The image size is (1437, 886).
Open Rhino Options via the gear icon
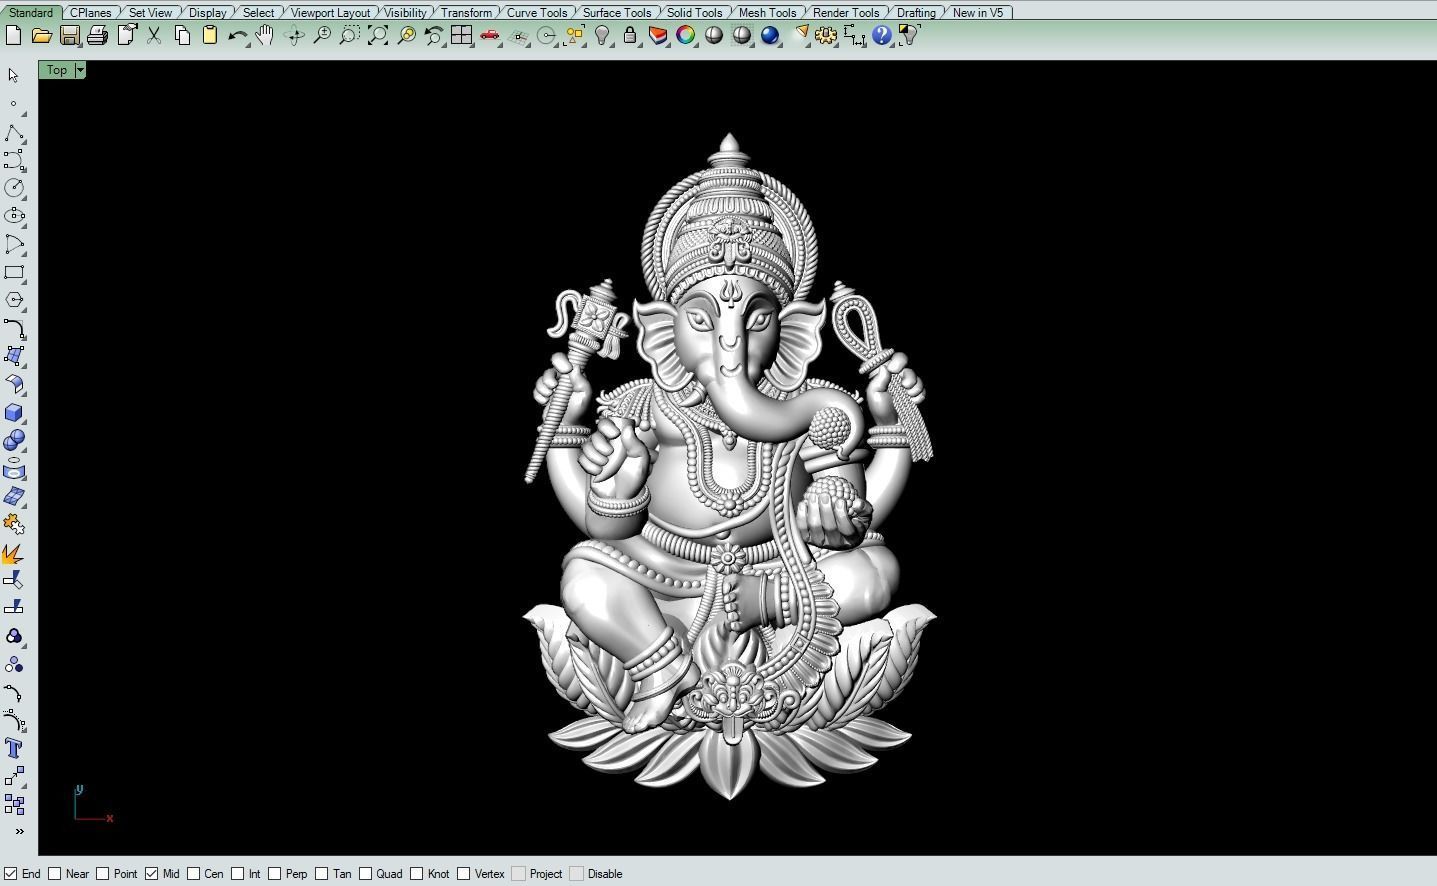pos(825,35)
